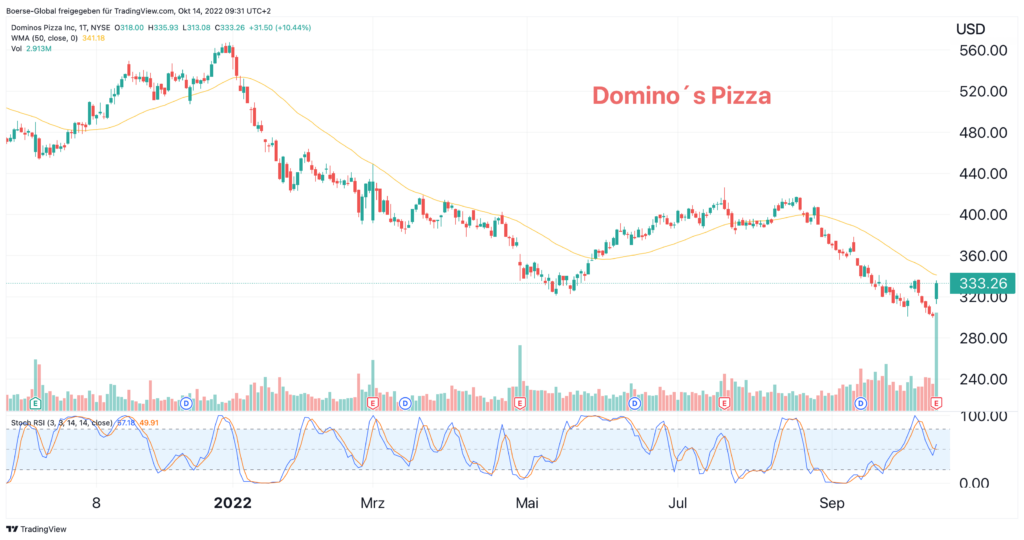This screenshot has height=540, width=1024.
Task: Open the dividend D marker just after Mrz
Action: pyautogui.click(x=405, y=404)
